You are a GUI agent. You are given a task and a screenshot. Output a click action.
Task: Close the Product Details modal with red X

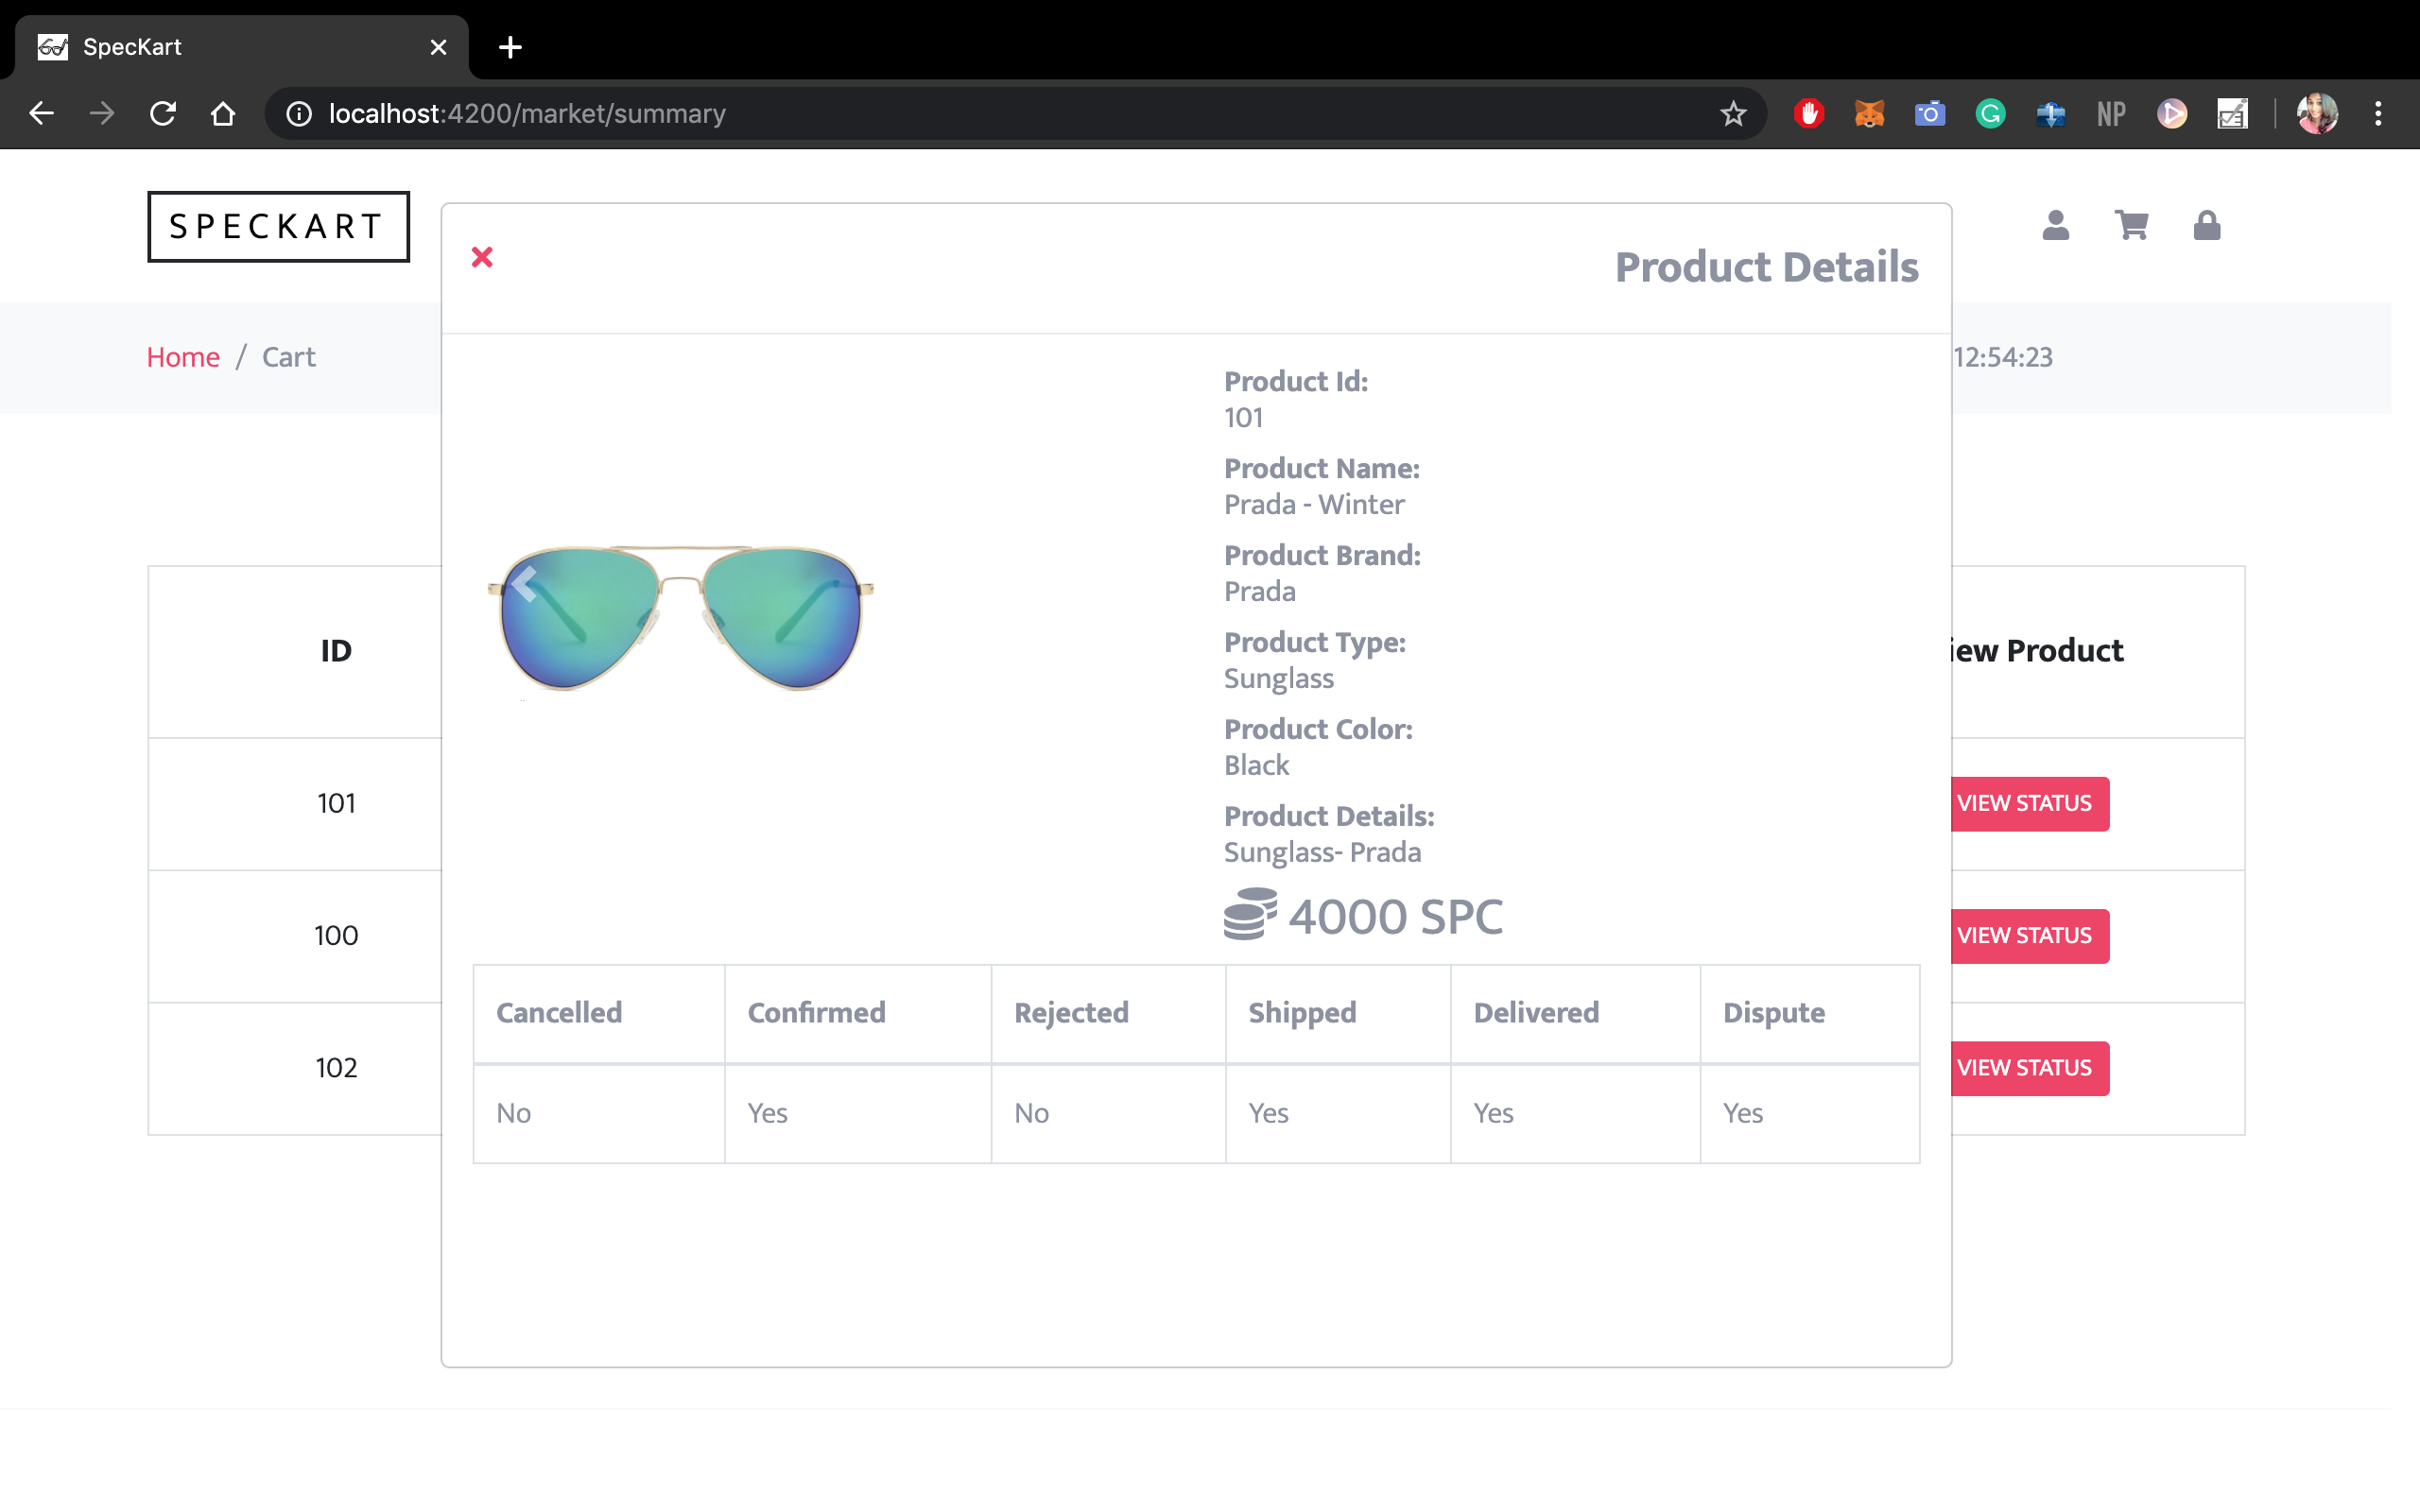482,258
